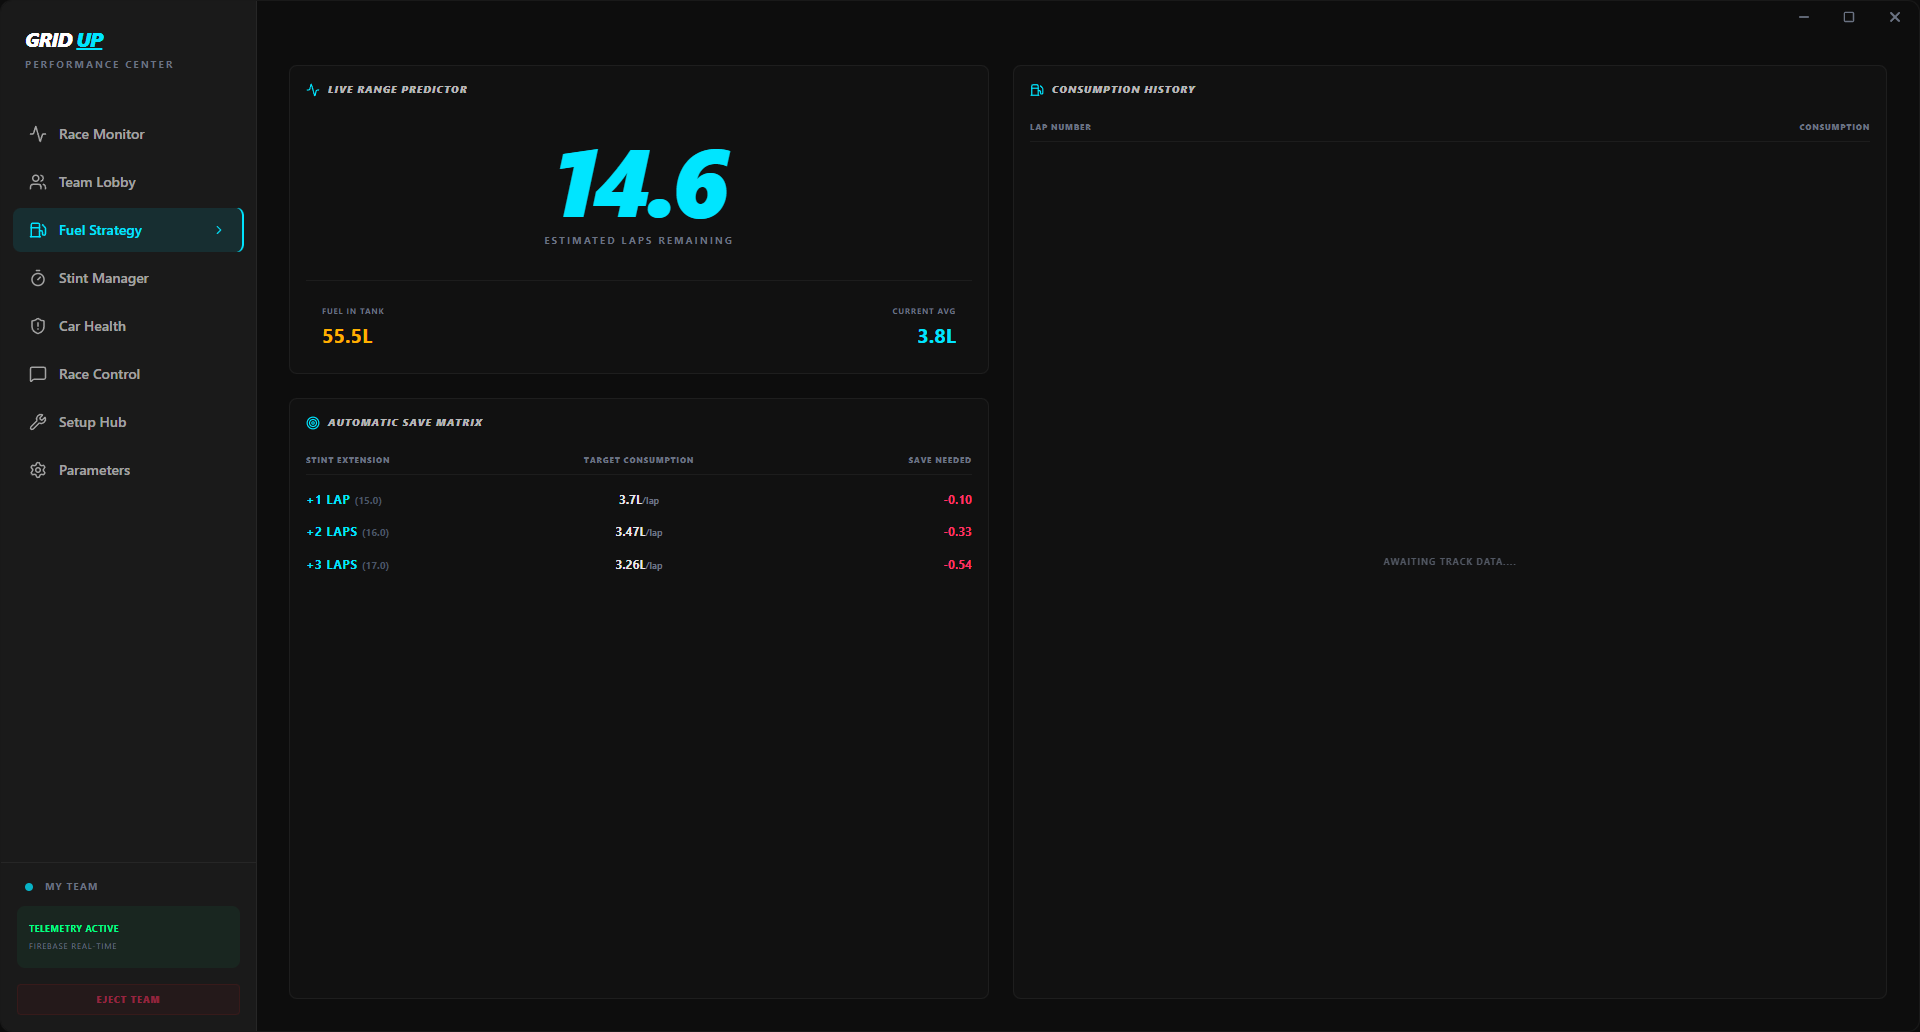Click the Grid Up logo
The height and width of the screenshot is (1032, 1920).
coord(65,41)
